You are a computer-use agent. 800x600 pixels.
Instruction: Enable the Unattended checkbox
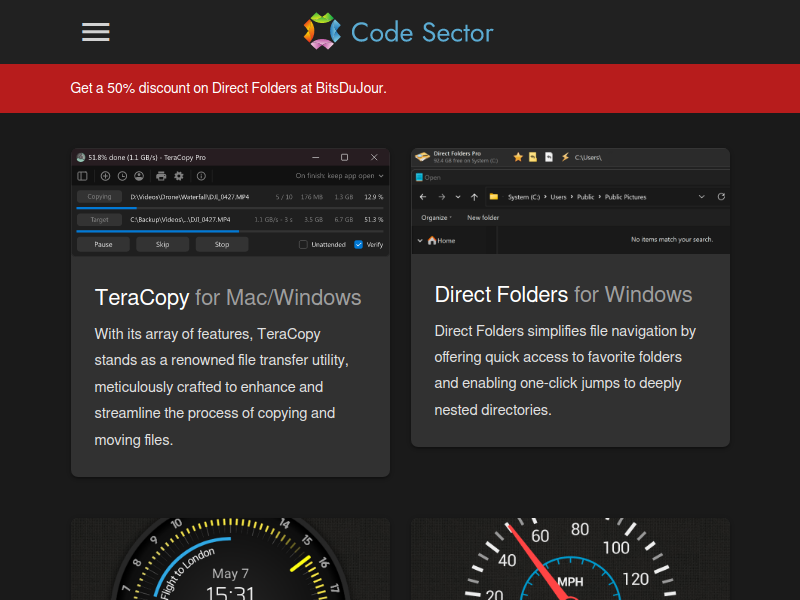point(304,244)
